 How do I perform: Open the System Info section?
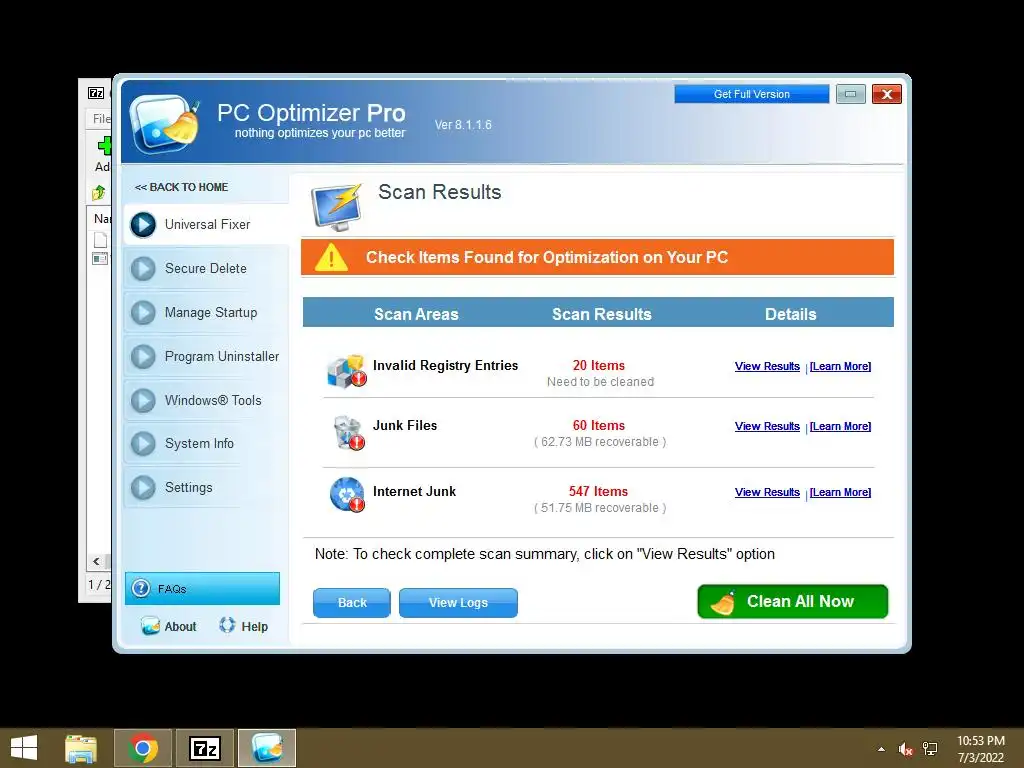tap(206, 443)
